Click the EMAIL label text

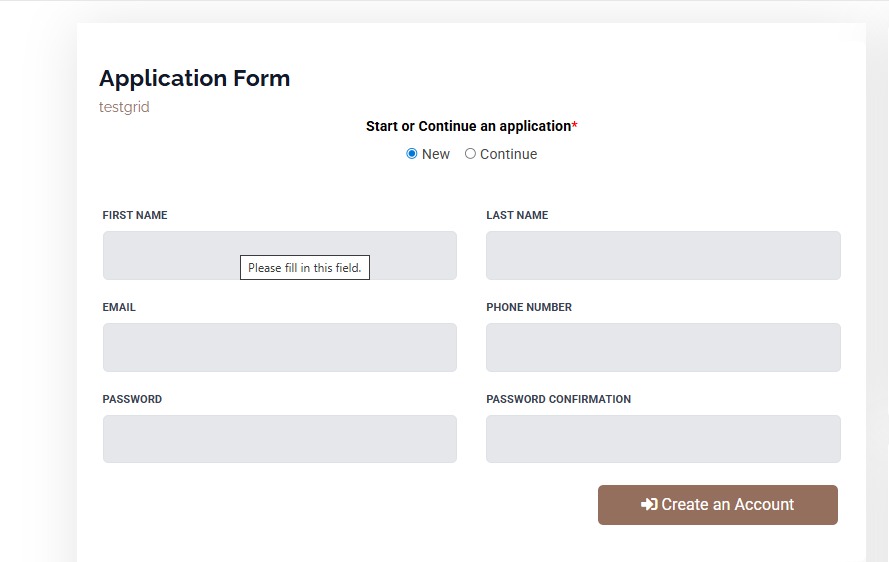[x=119, y=307]
